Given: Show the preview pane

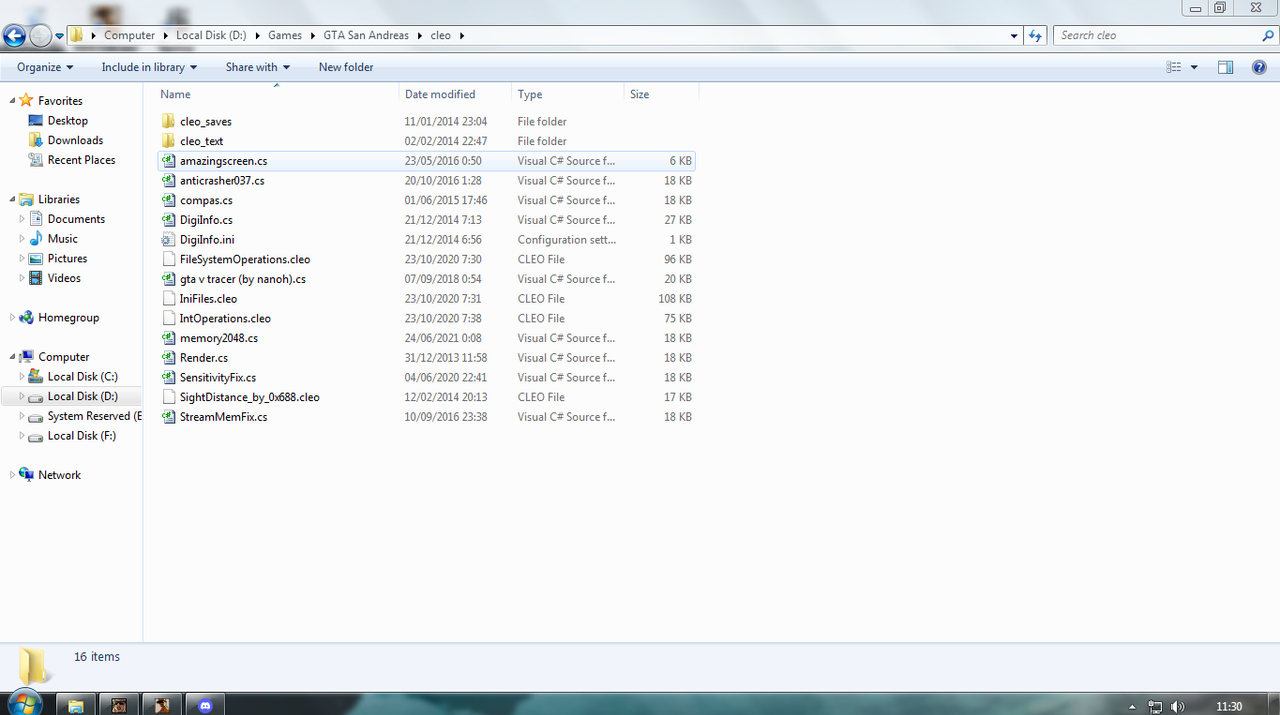Looking at the screenshot, I should pyautogui.click(x=1225, y=67).
